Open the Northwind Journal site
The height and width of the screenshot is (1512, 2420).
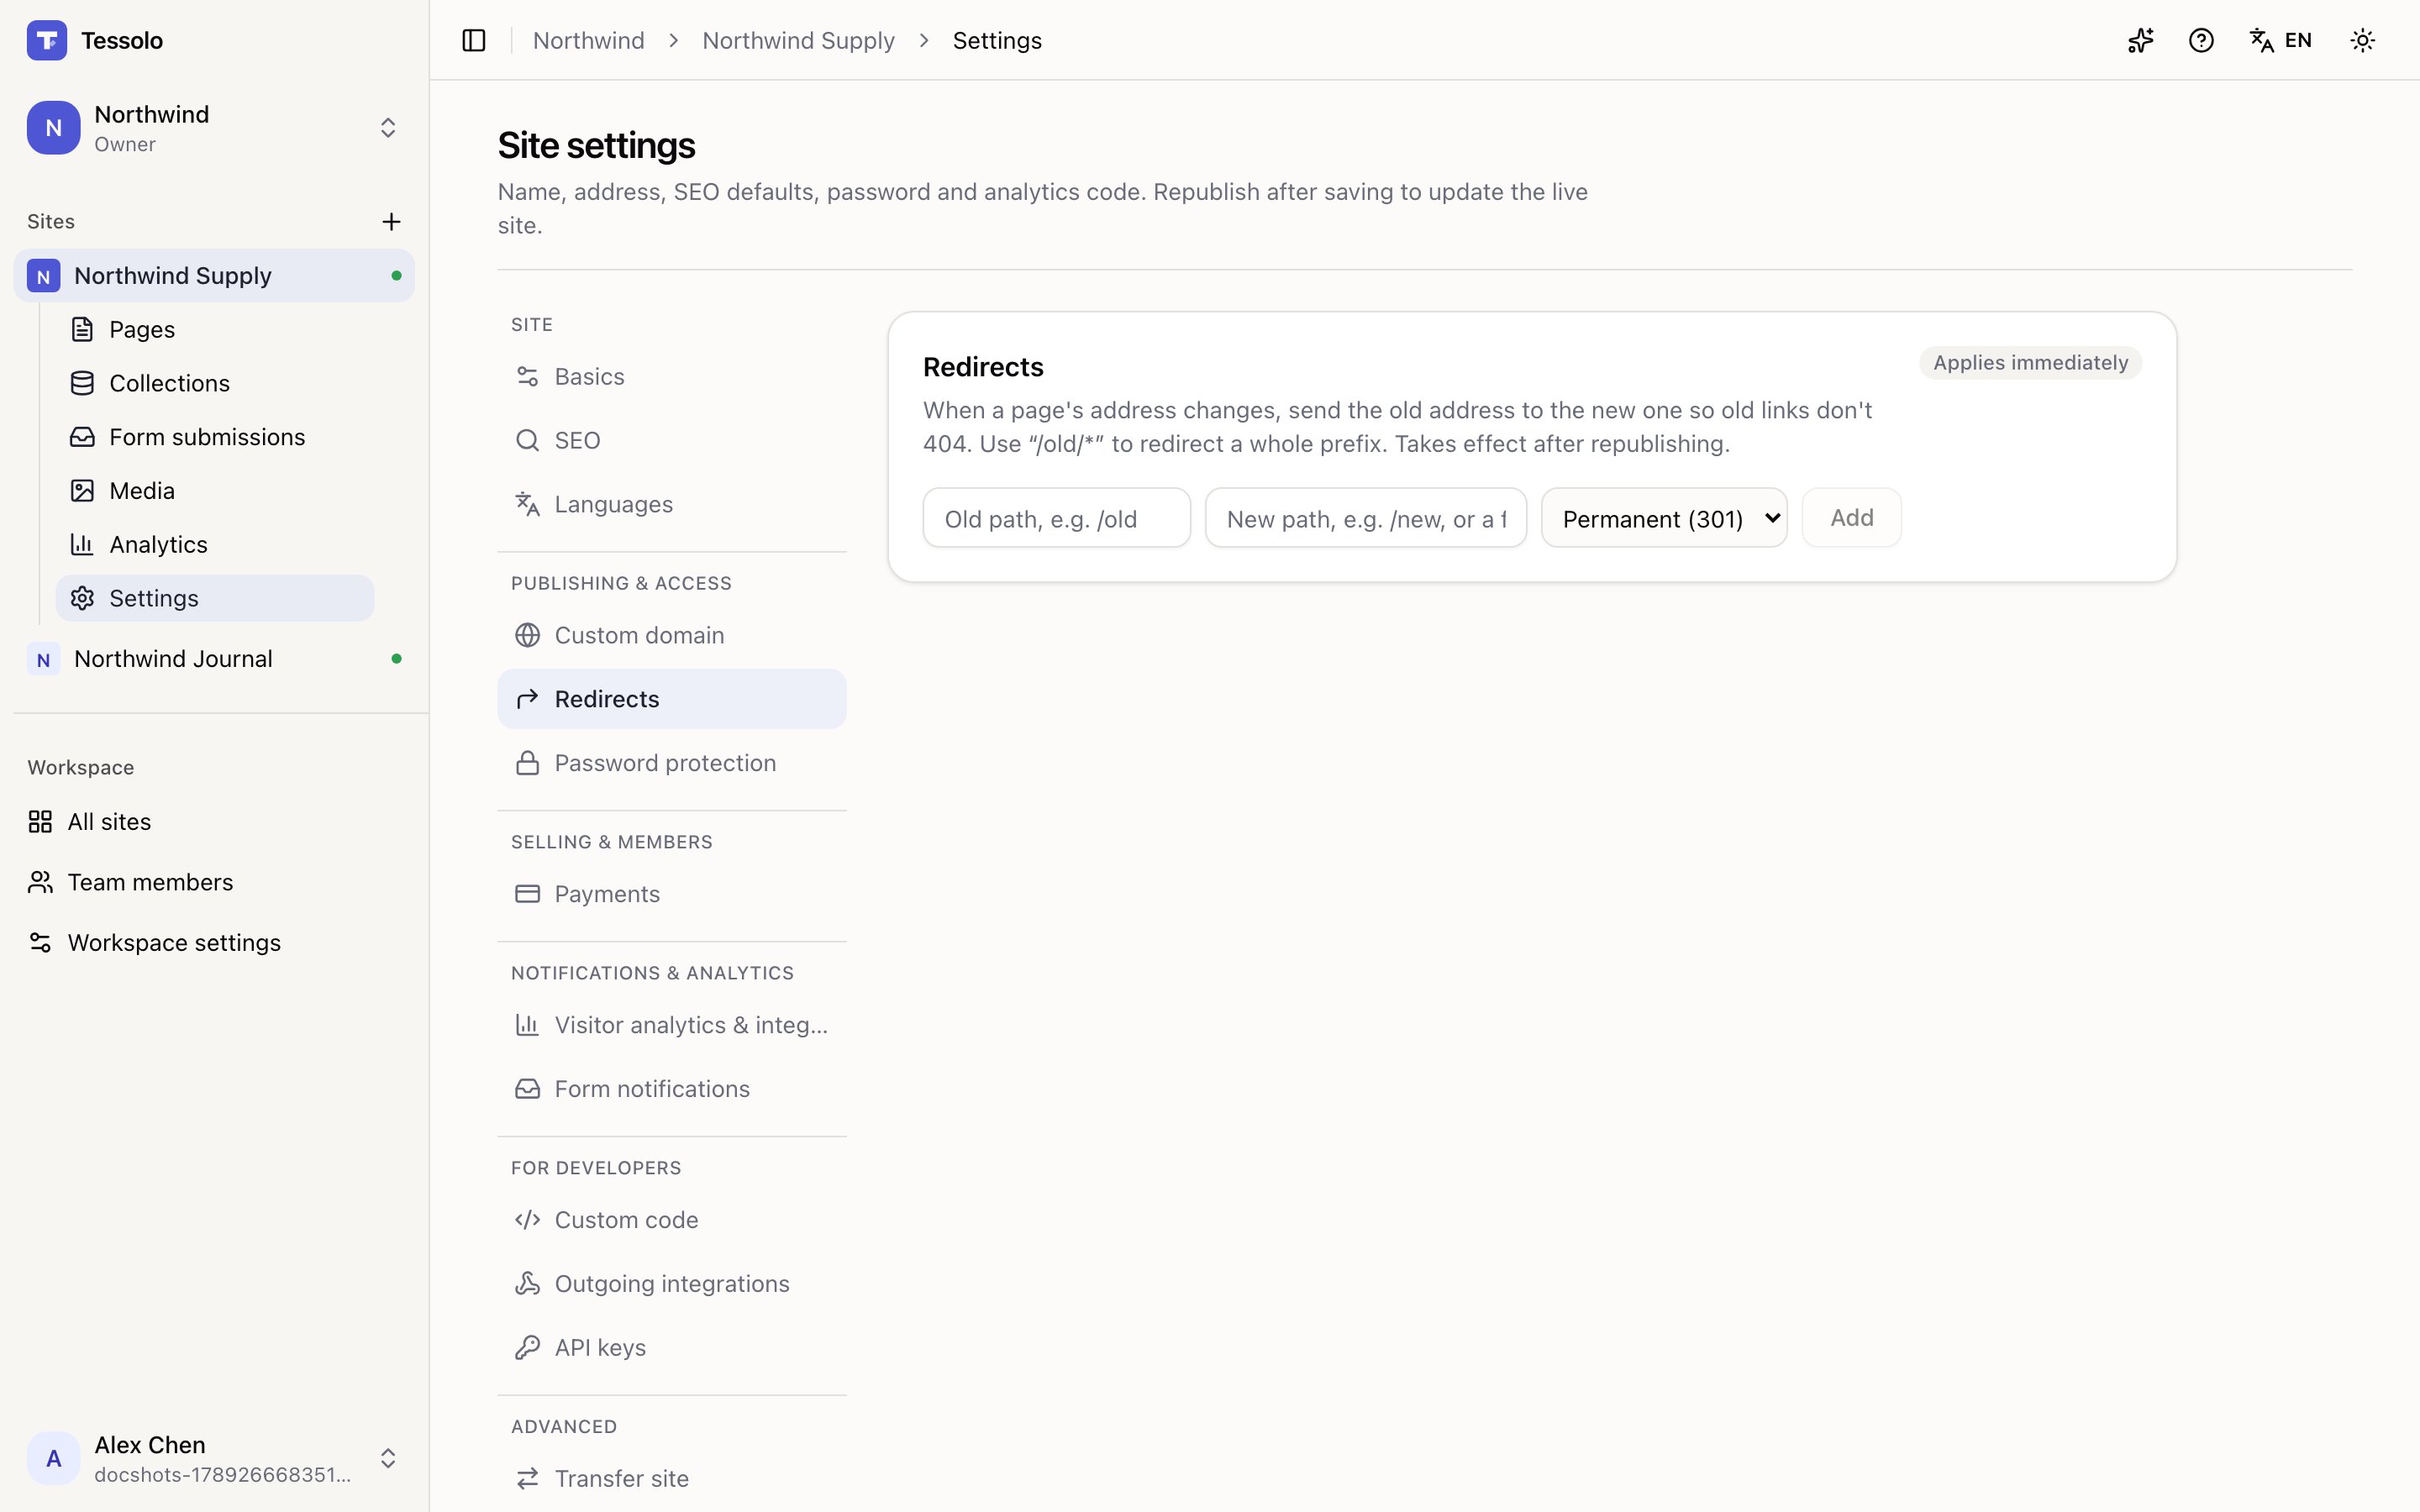pos(214,659)
